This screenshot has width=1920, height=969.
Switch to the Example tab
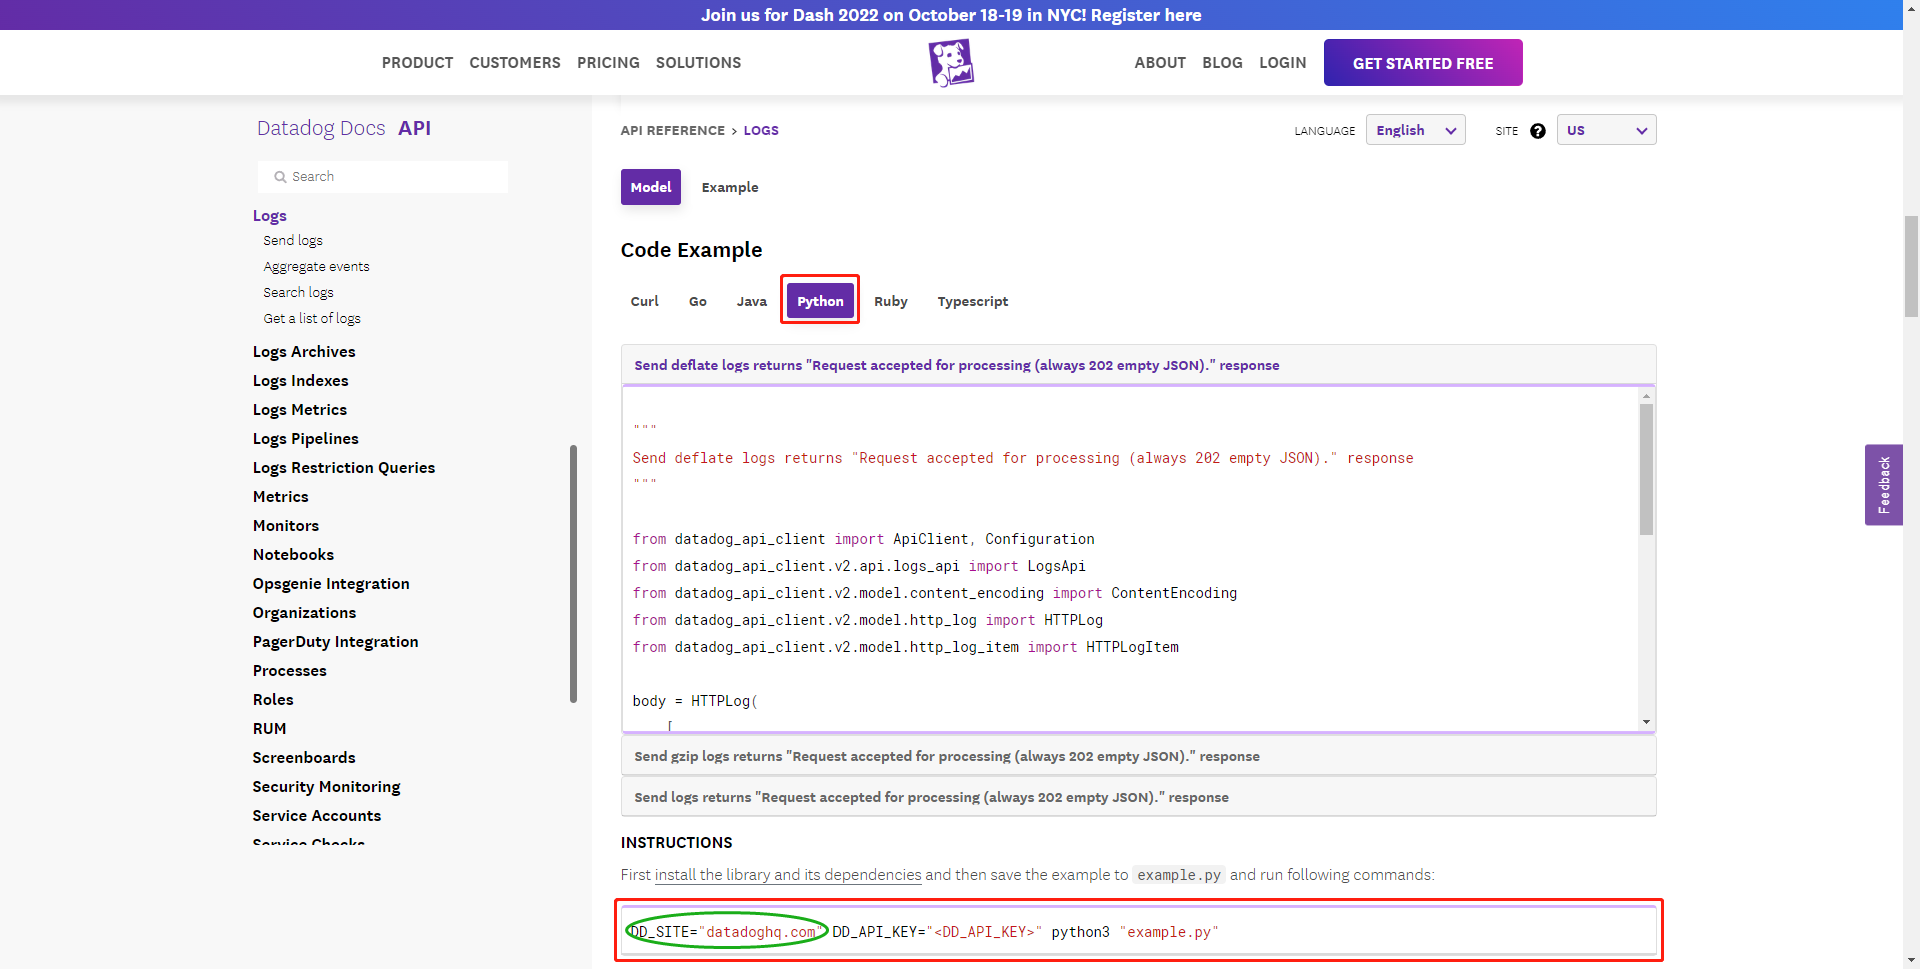[x=729, y=187]
